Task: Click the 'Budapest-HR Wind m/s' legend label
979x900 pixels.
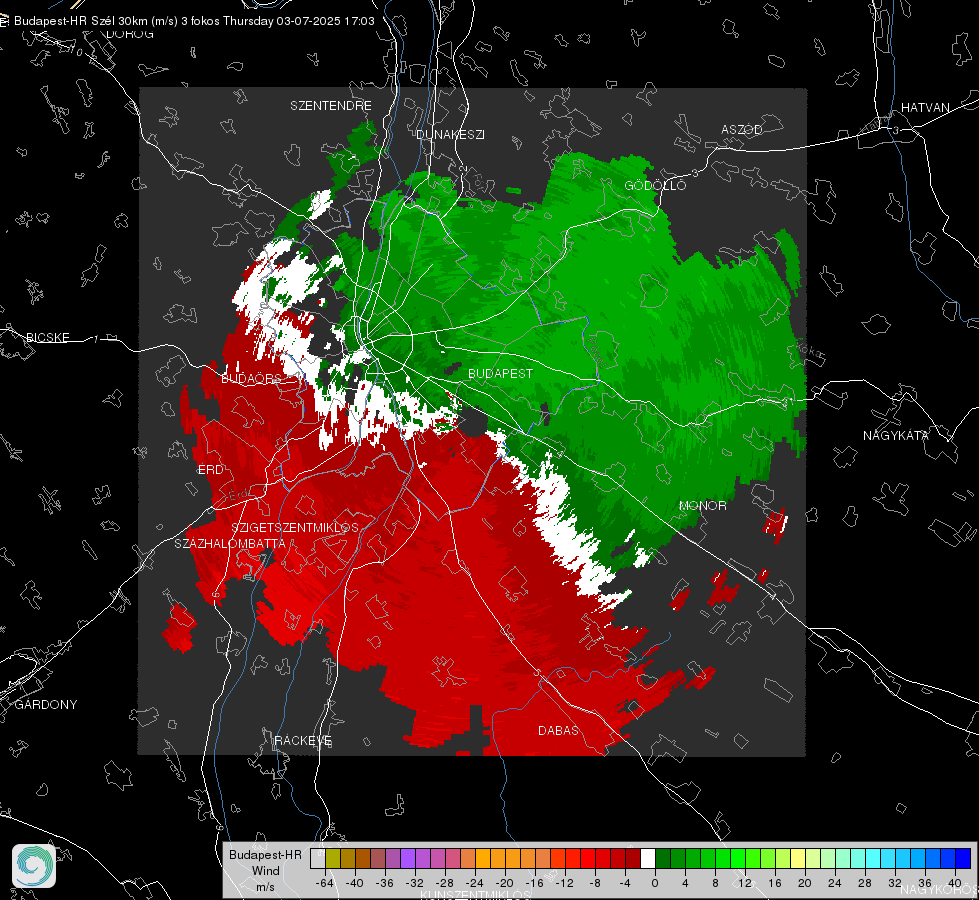Action: (x=265, y=871)
